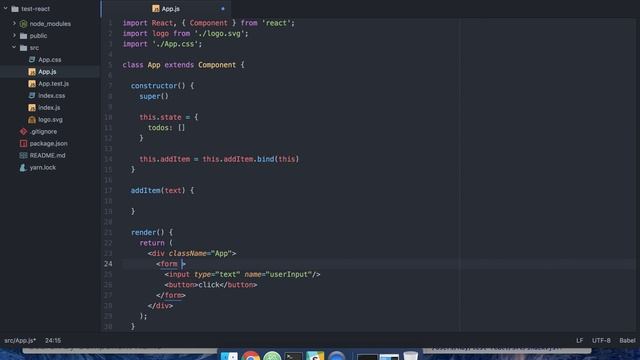
Task: Open README.md from the tree view
Action: coord(47,156)
